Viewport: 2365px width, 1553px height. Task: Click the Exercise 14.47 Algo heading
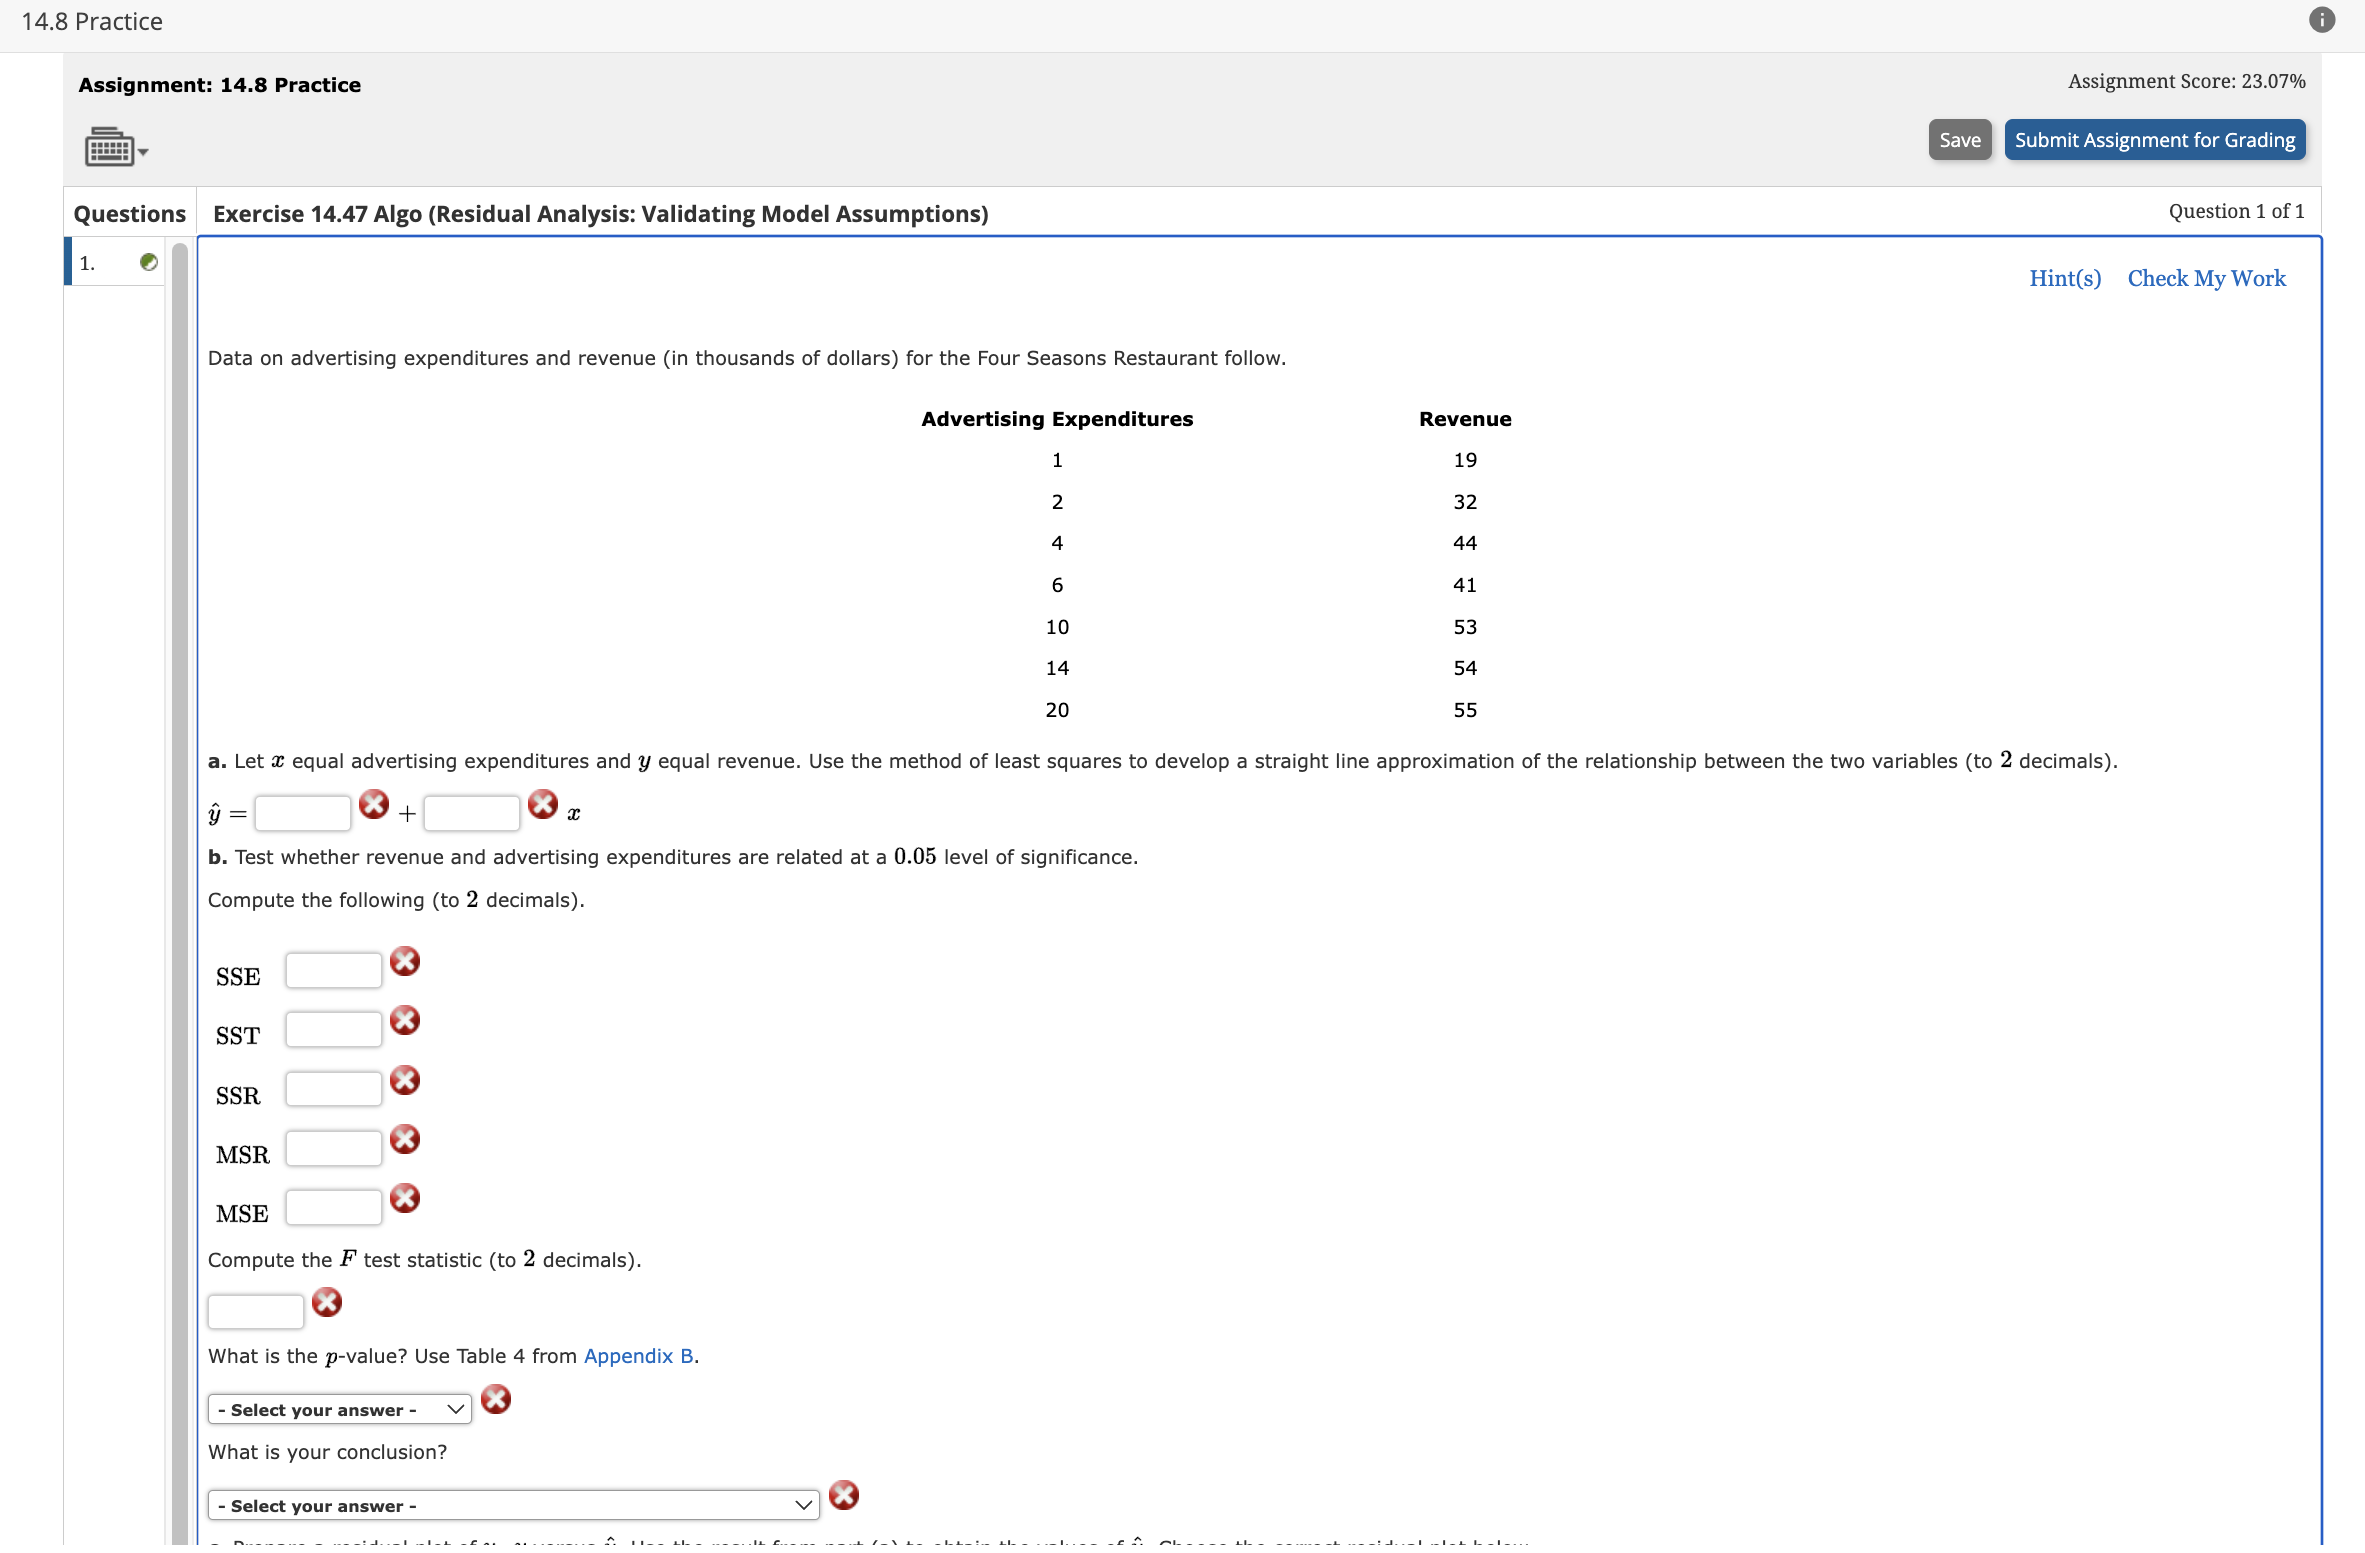pos(599,213)
